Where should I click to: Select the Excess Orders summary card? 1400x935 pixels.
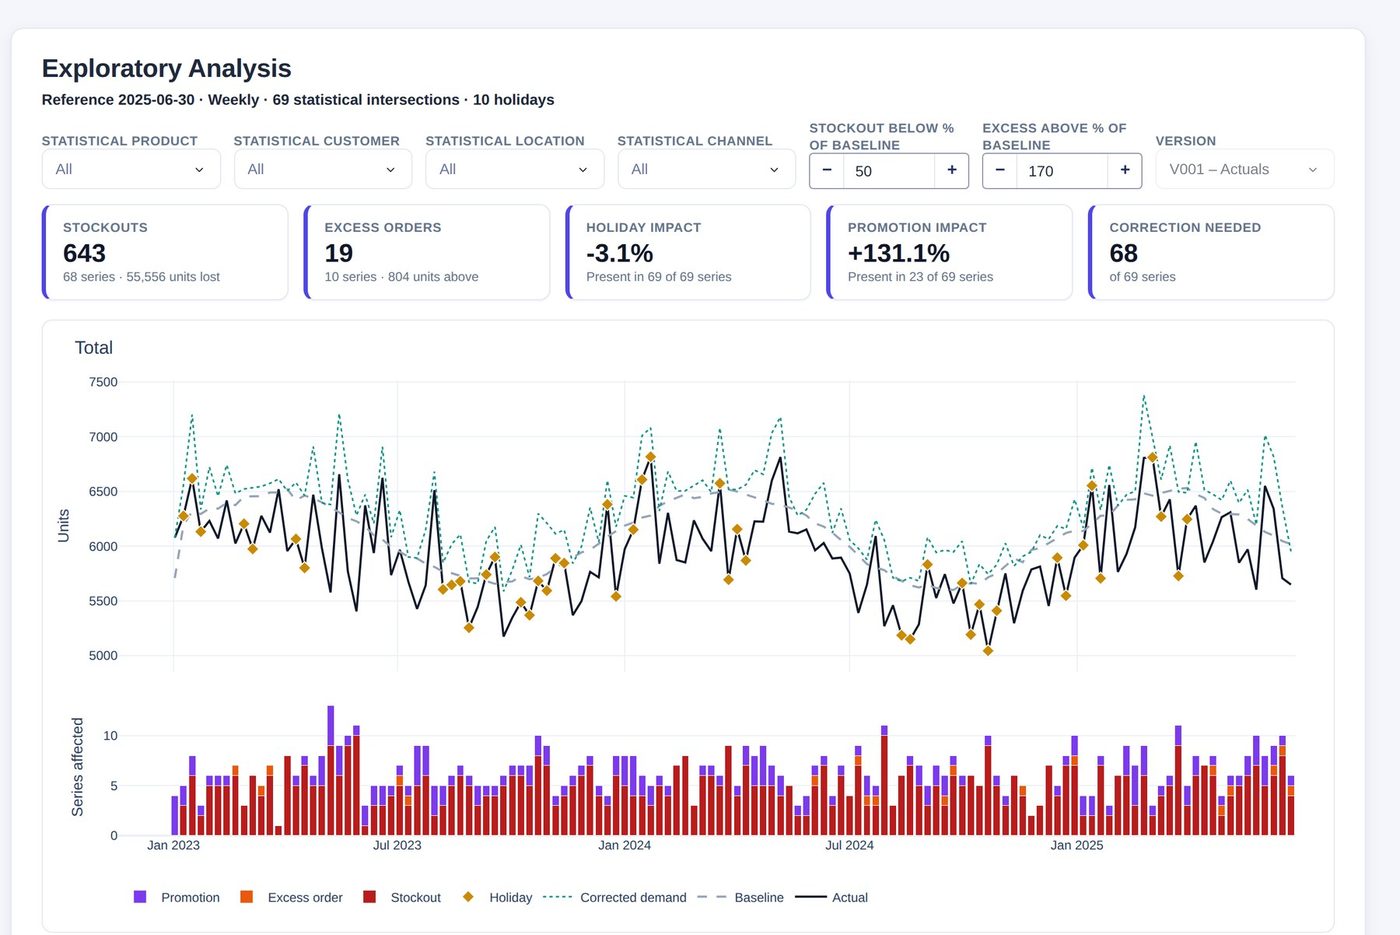427,252
